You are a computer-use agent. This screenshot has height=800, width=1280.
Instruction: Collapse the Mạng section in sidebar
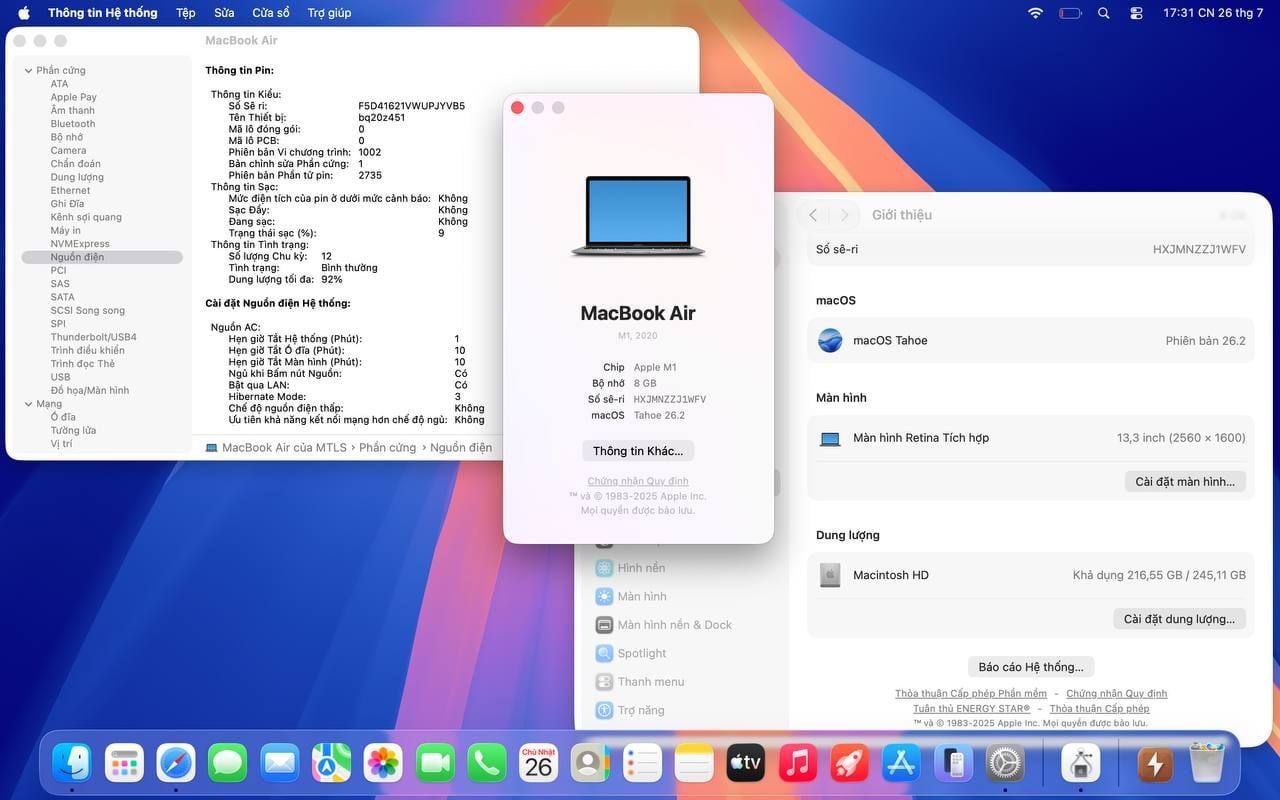pyautogui.click(x=28, y=404)
